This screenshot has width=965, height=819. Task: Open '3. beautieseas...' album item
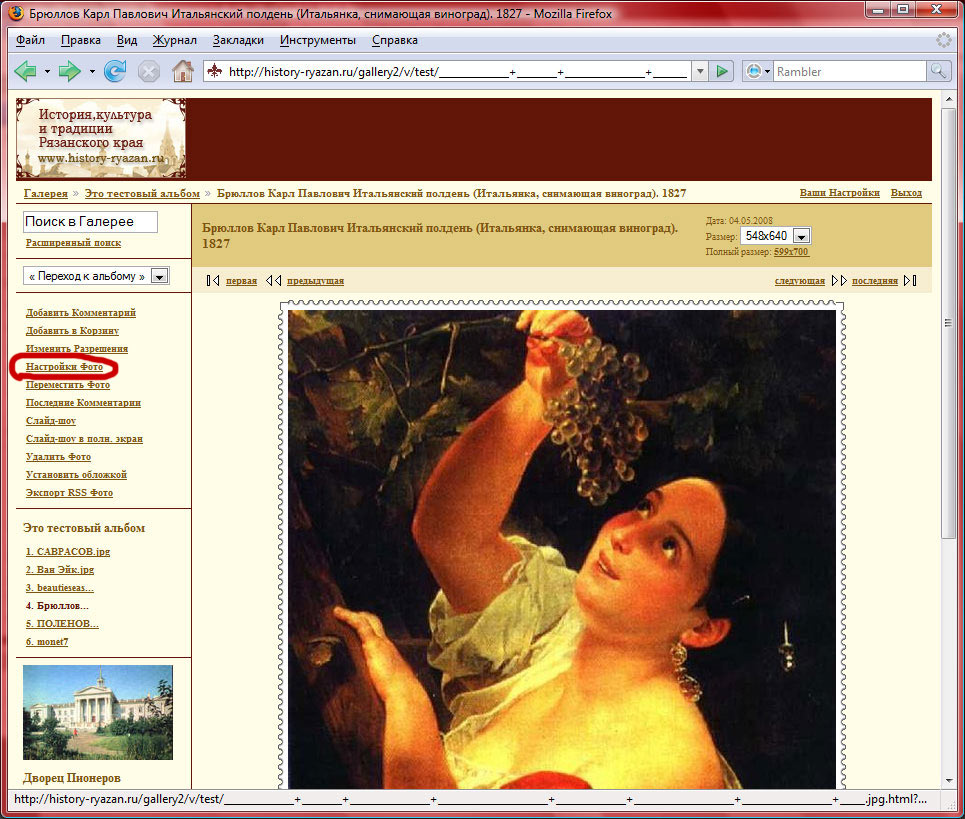[x=60, y=588]
